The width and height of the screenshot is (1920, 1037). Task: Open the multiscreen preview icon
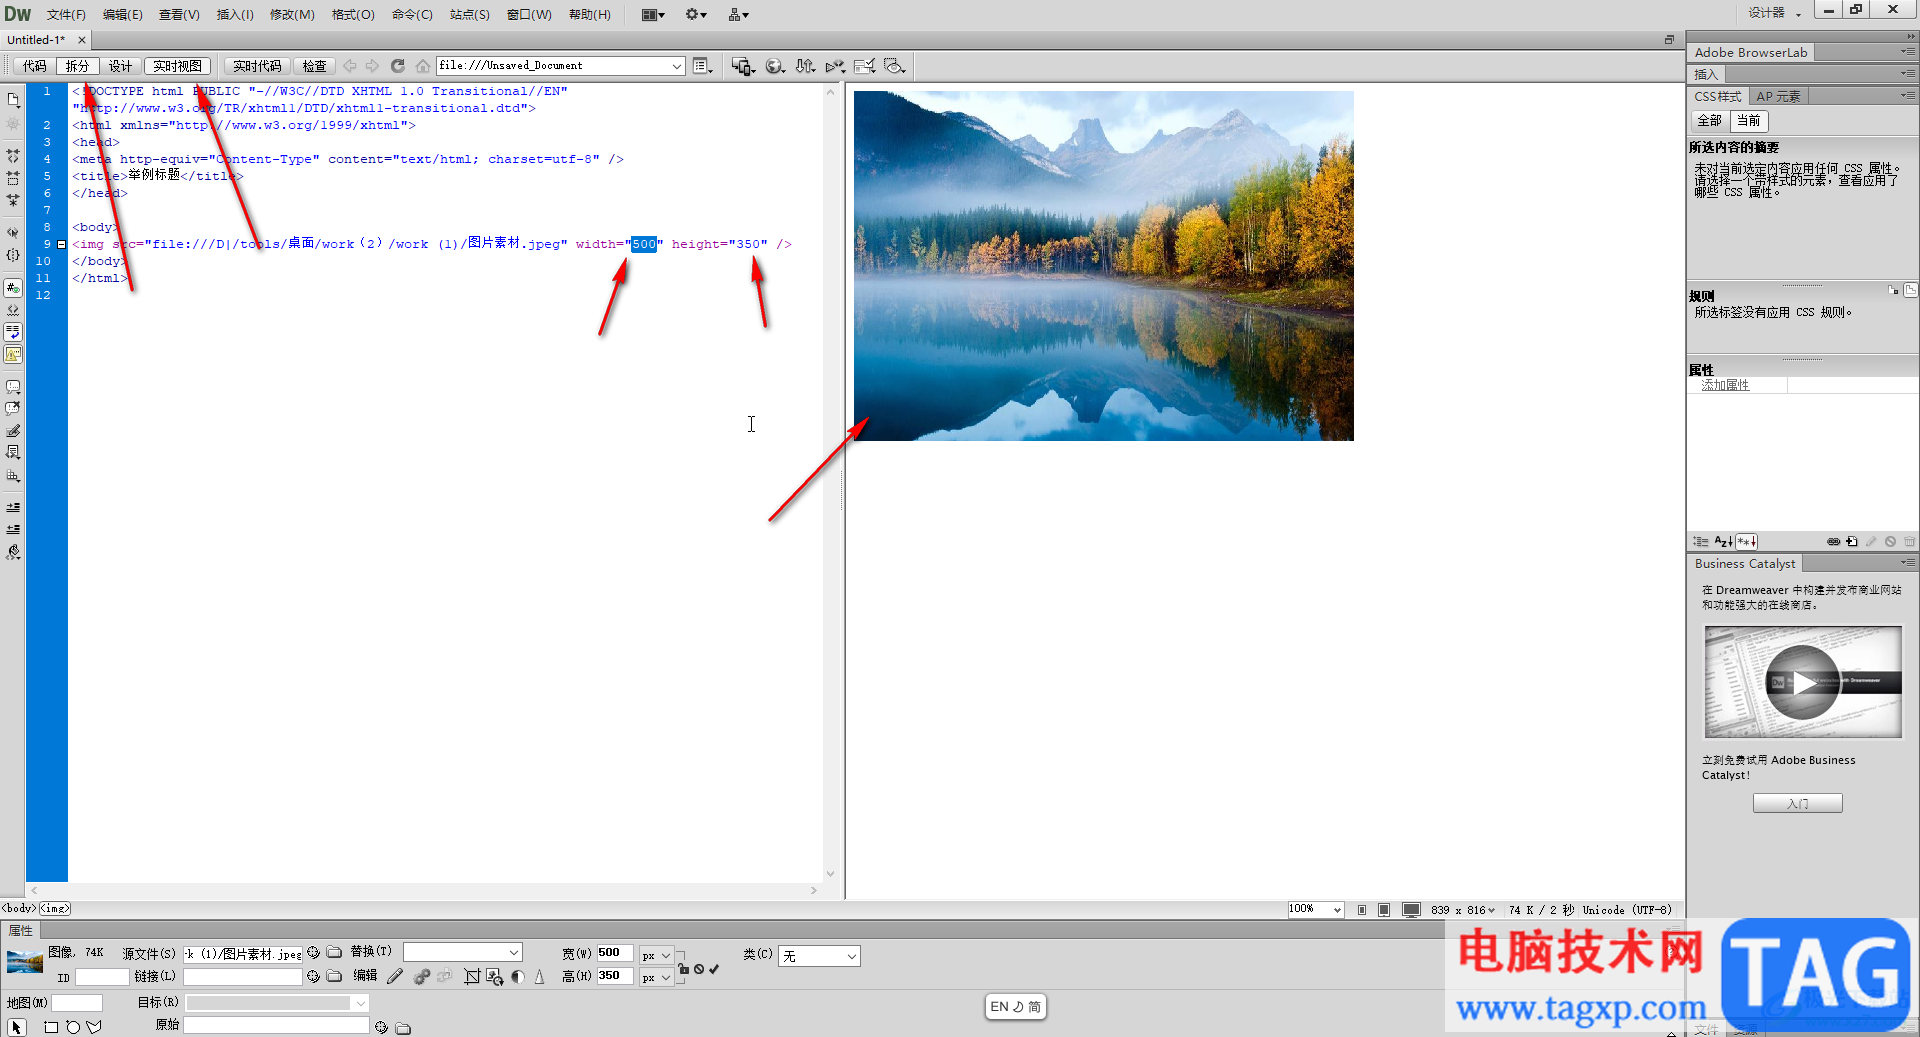coord(742,66)
